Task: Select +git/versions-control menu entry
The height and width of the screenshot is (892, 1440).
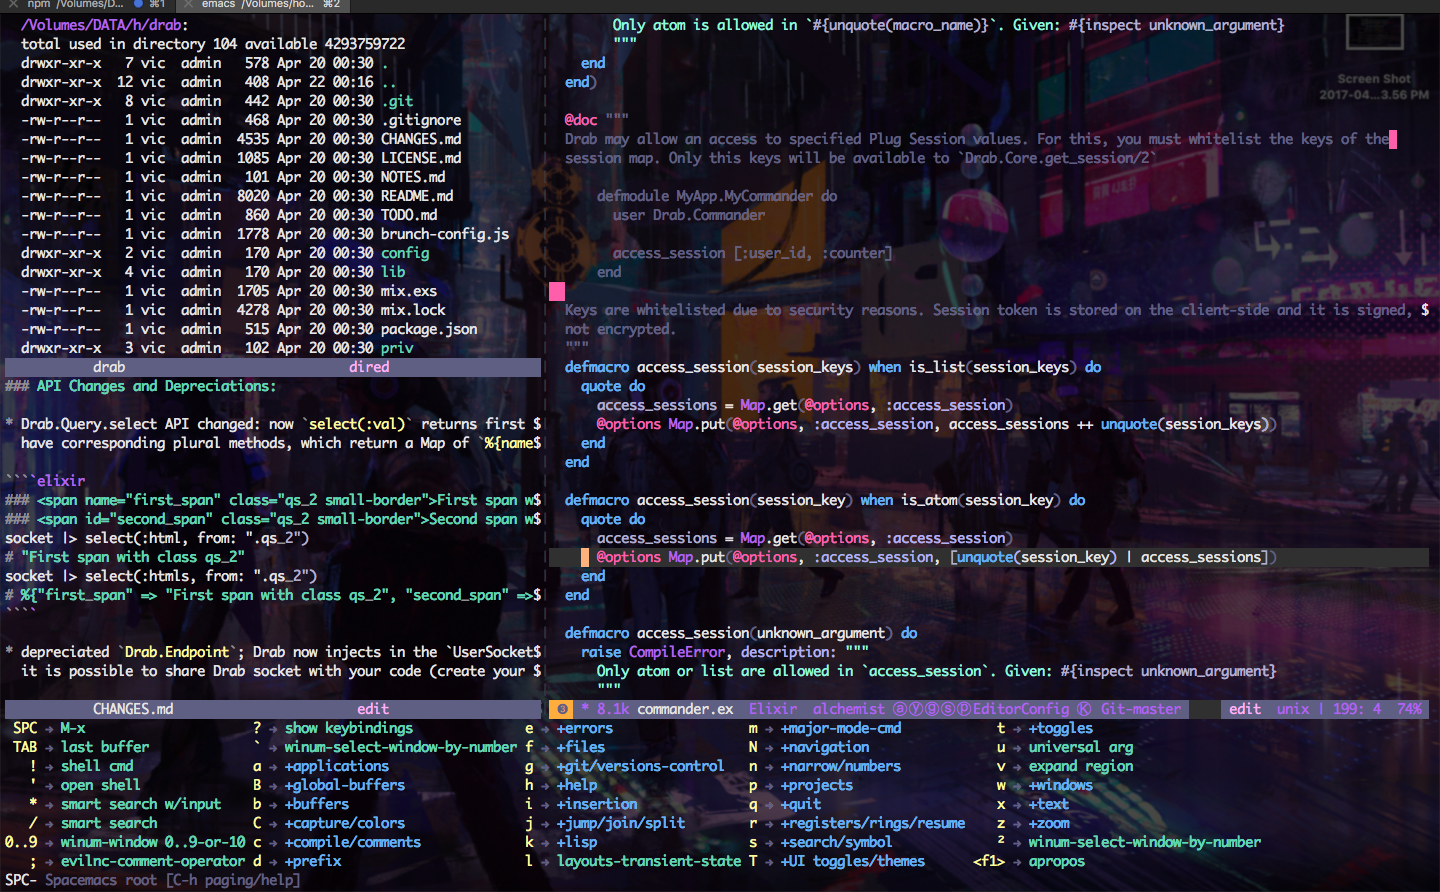Action: click(640, 766)
